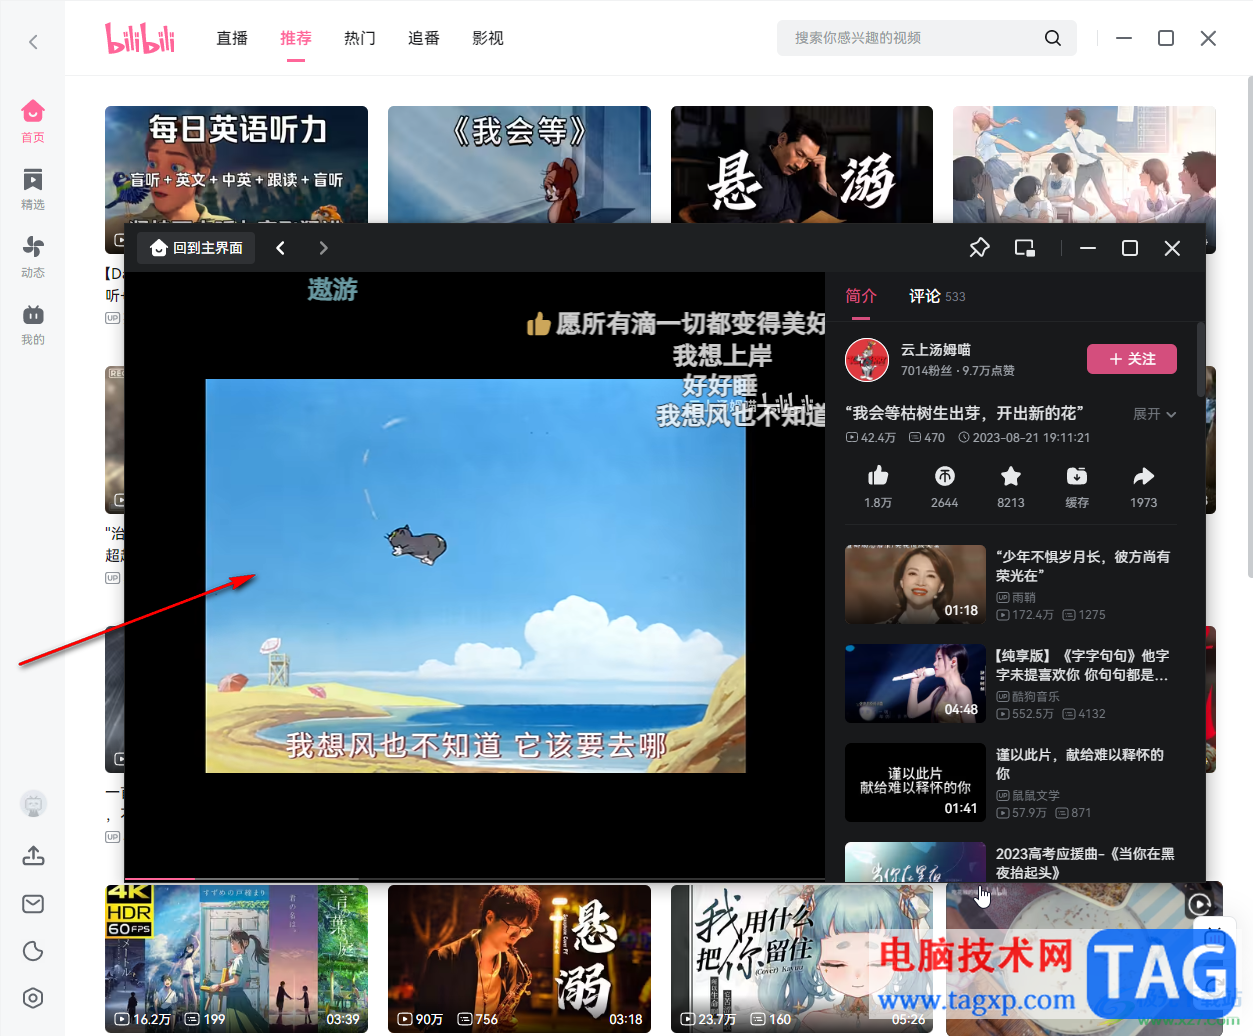Pin the player window on top
This screenshot has height=1036, width=1253.
(x=979, y=248)
